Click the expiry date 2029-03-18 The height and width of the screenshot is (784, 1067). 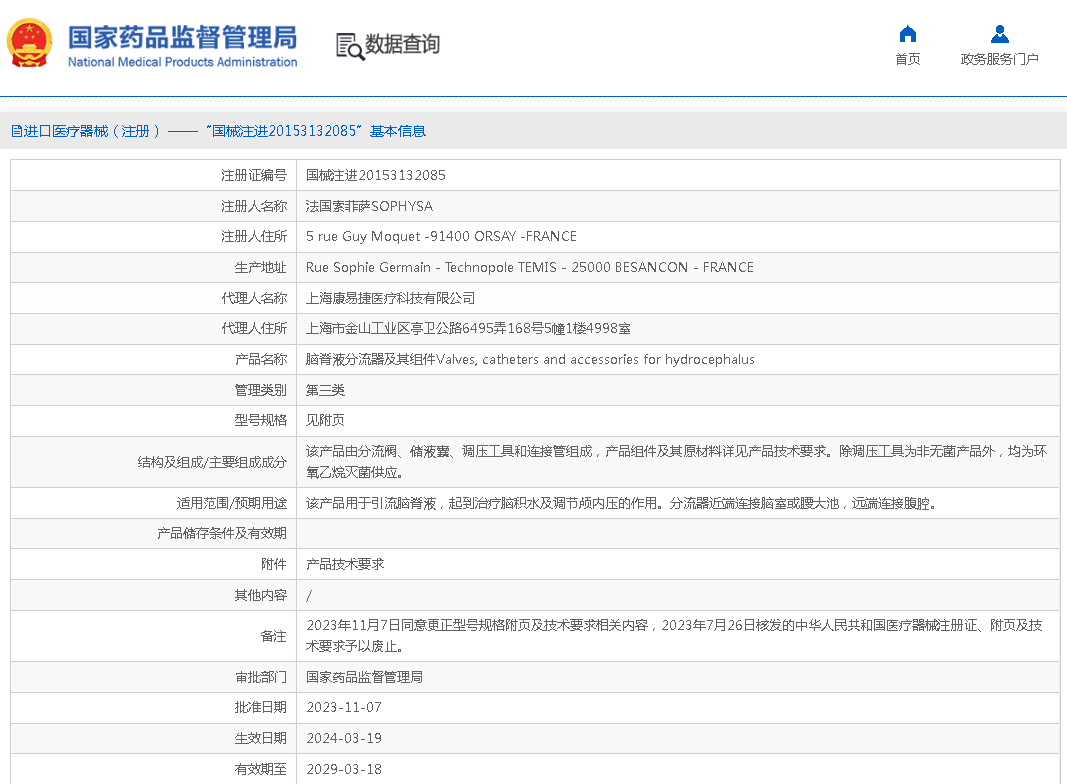coord(343,769)
